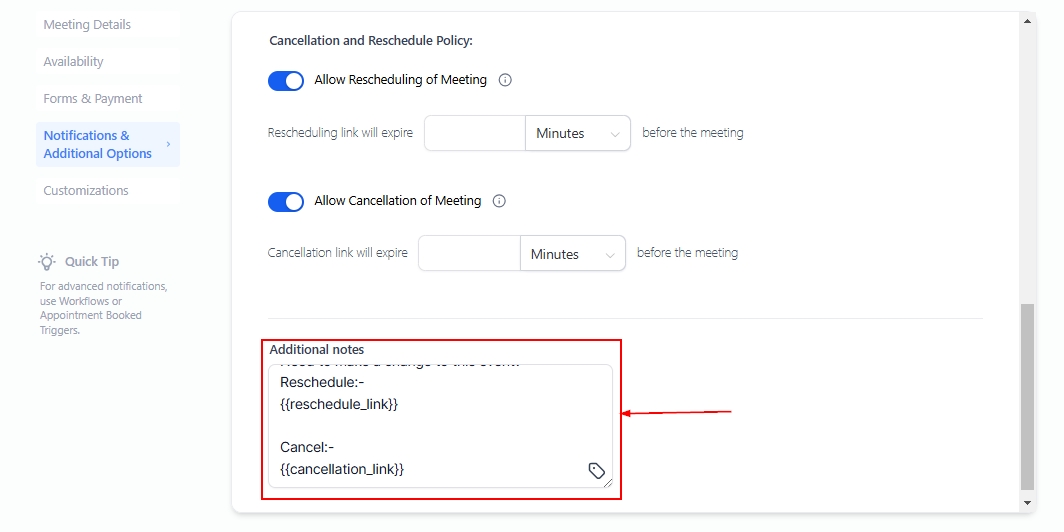The height and width of the screenshot is (532, 1064).
Task: Switch to the Availability tab
Action: click(73, 62)
